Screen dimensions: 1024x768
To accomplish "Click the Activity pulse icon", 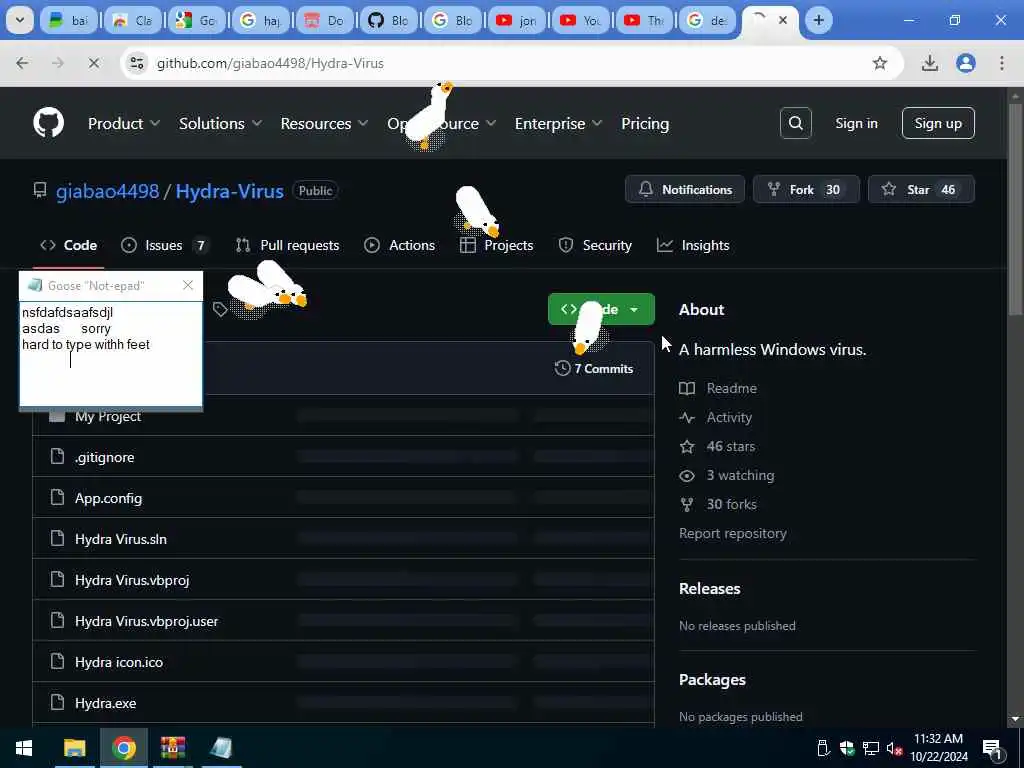I will pyautogui.click(x=687, y=417).
